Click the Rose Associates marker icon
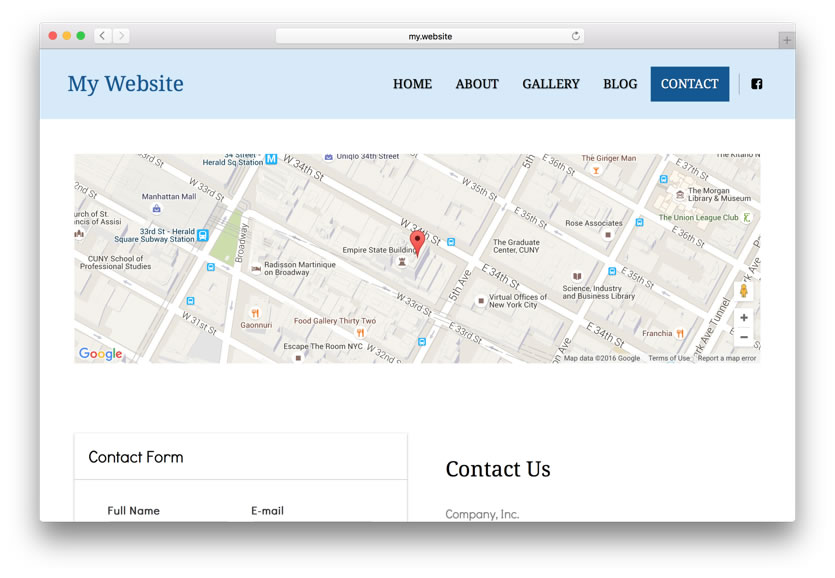This screenshot has width=835, height=578. [x=608, y=234]
